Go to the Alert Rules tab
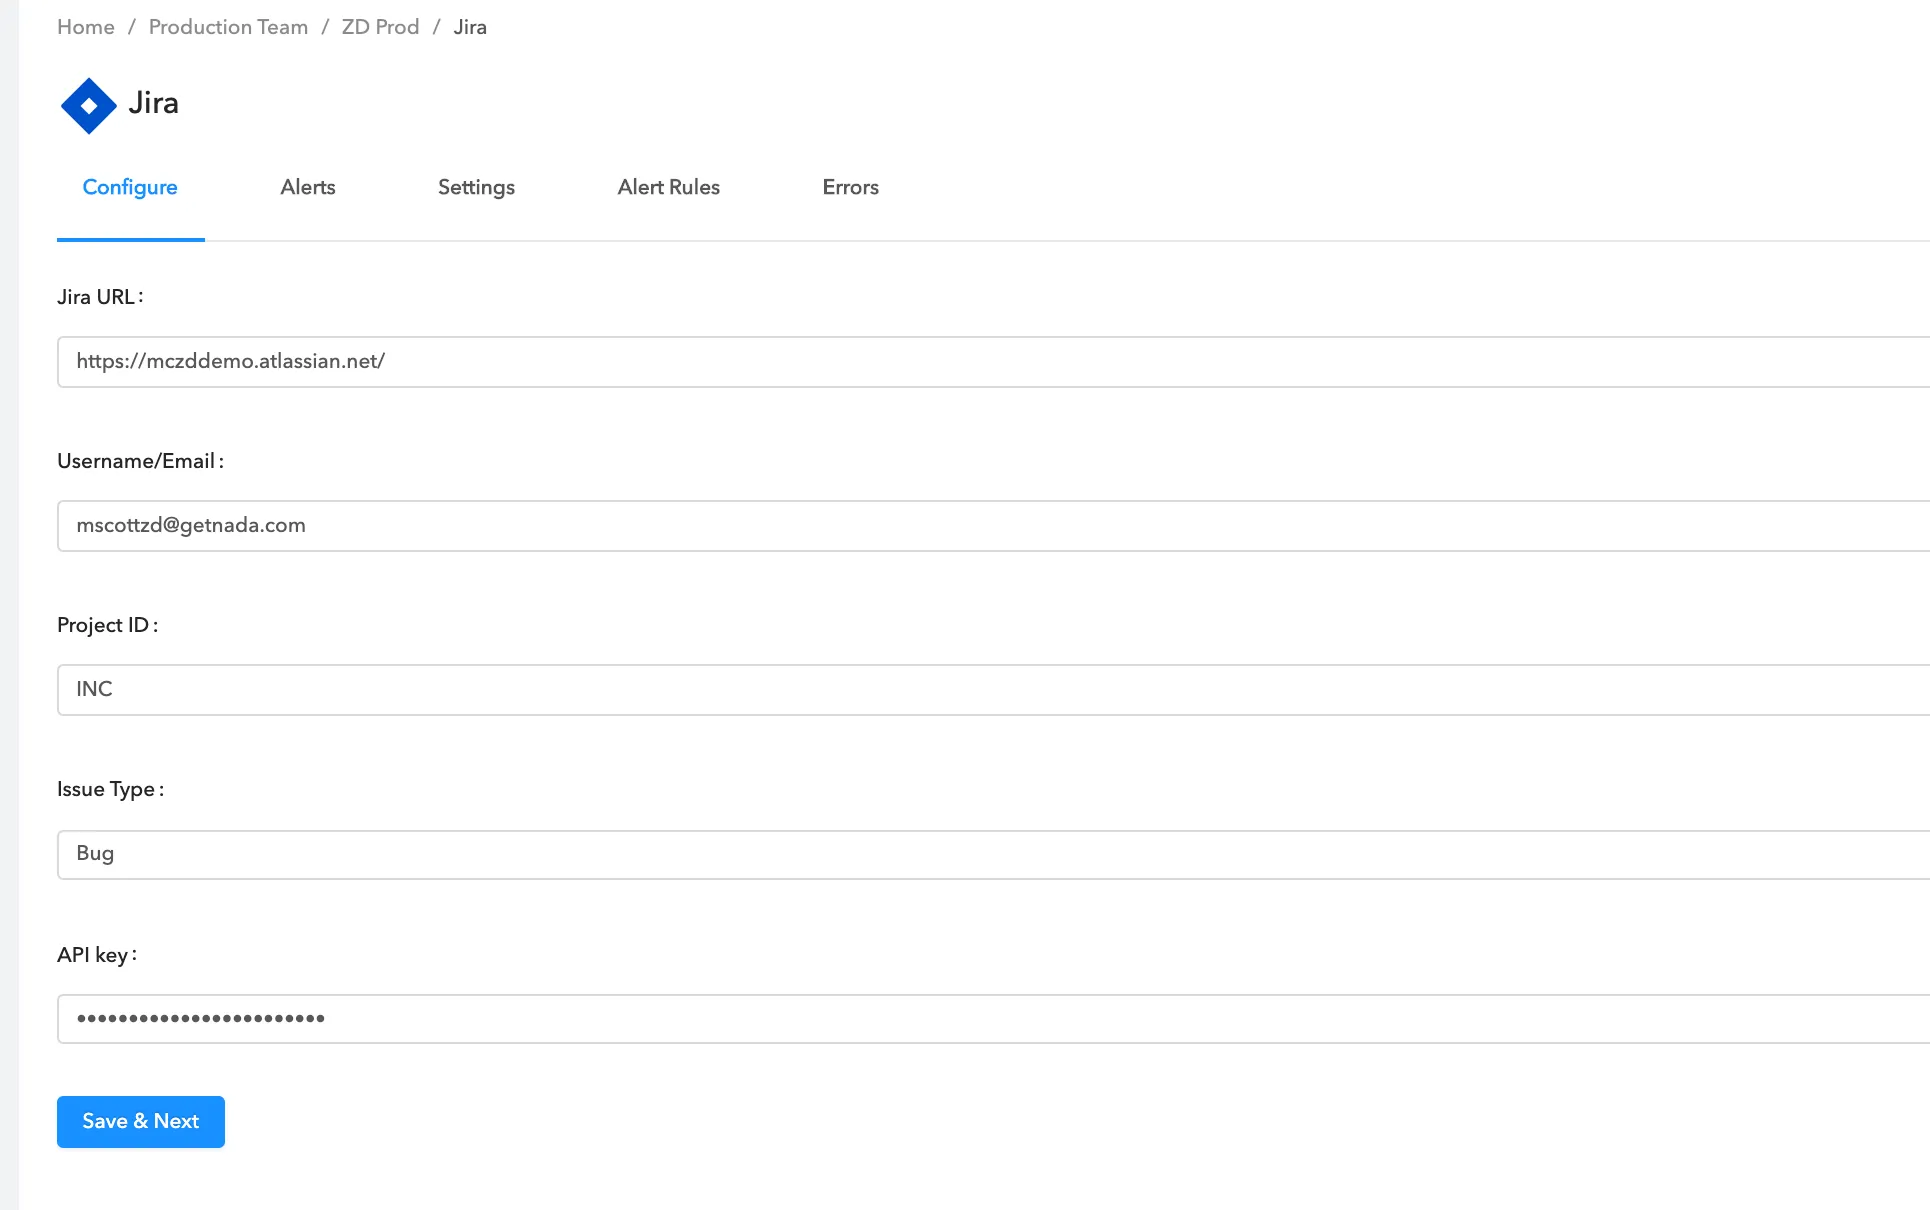The image size is (1930, 1210). [668, 188]
